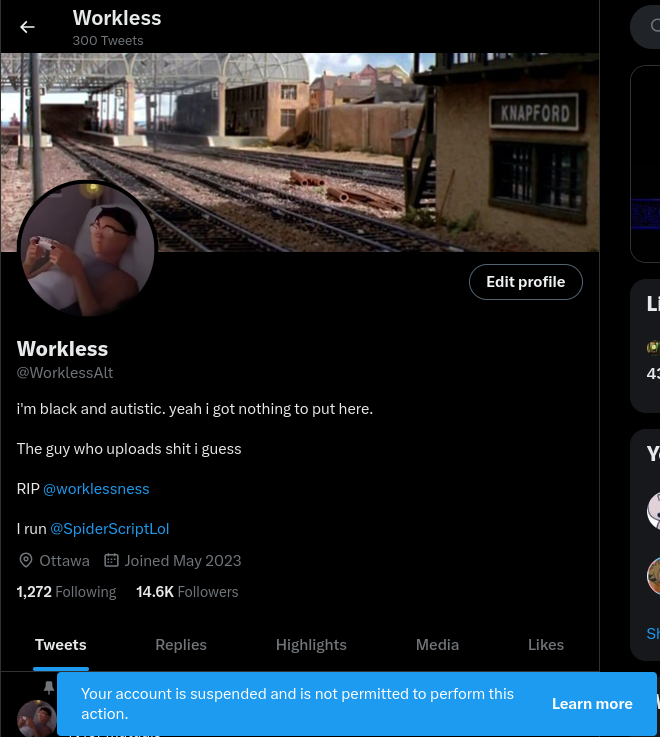Click the pinned tweet pin icon

(x=49, y=687)
